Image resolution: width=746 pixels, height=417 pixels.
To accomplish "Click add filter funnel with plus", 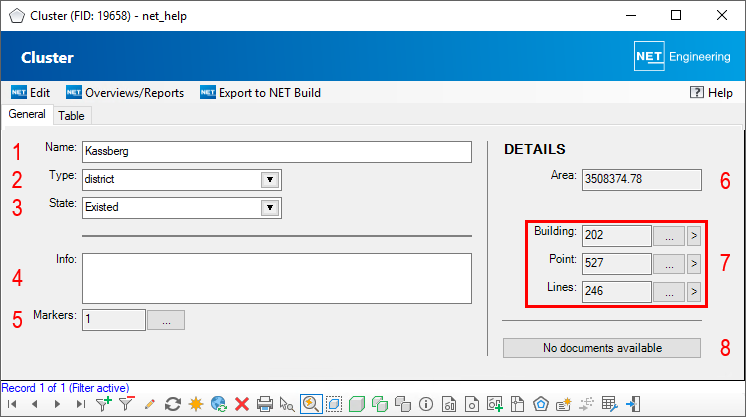I will tap(103, 404).
